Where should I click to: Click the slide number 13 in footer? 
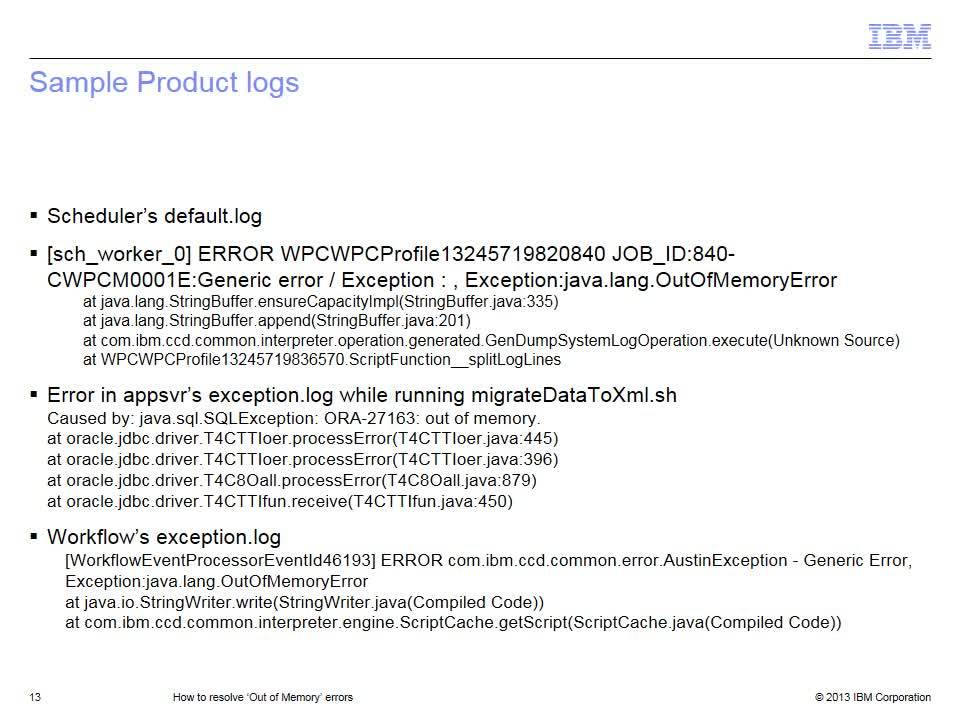point(35,697)
